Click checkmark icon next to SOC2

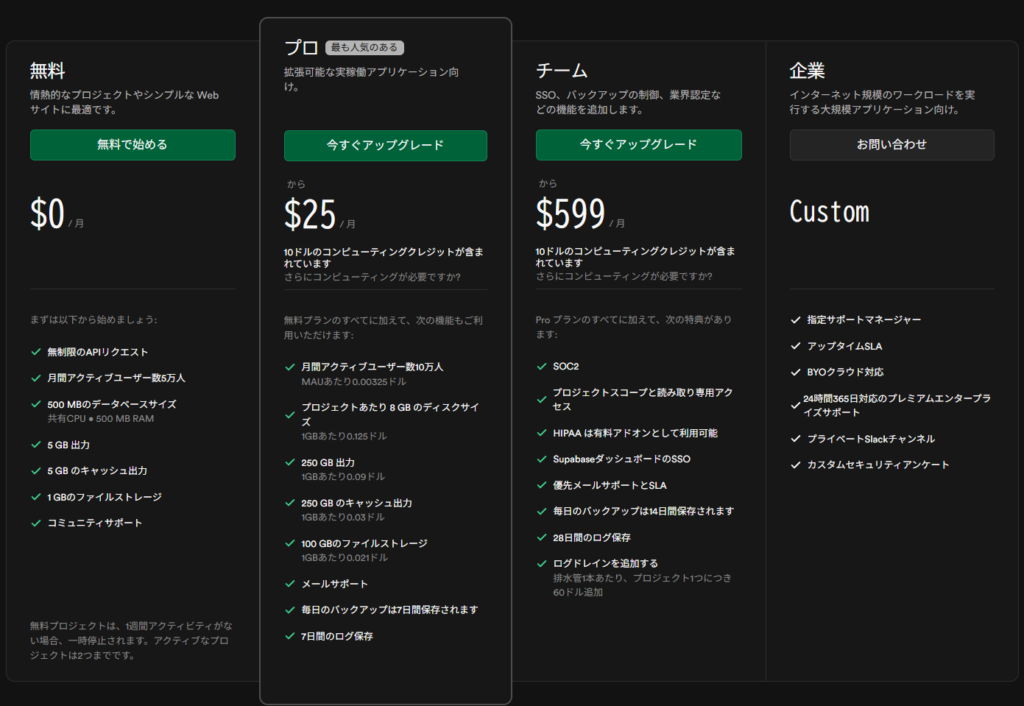[x=541, y=367]
